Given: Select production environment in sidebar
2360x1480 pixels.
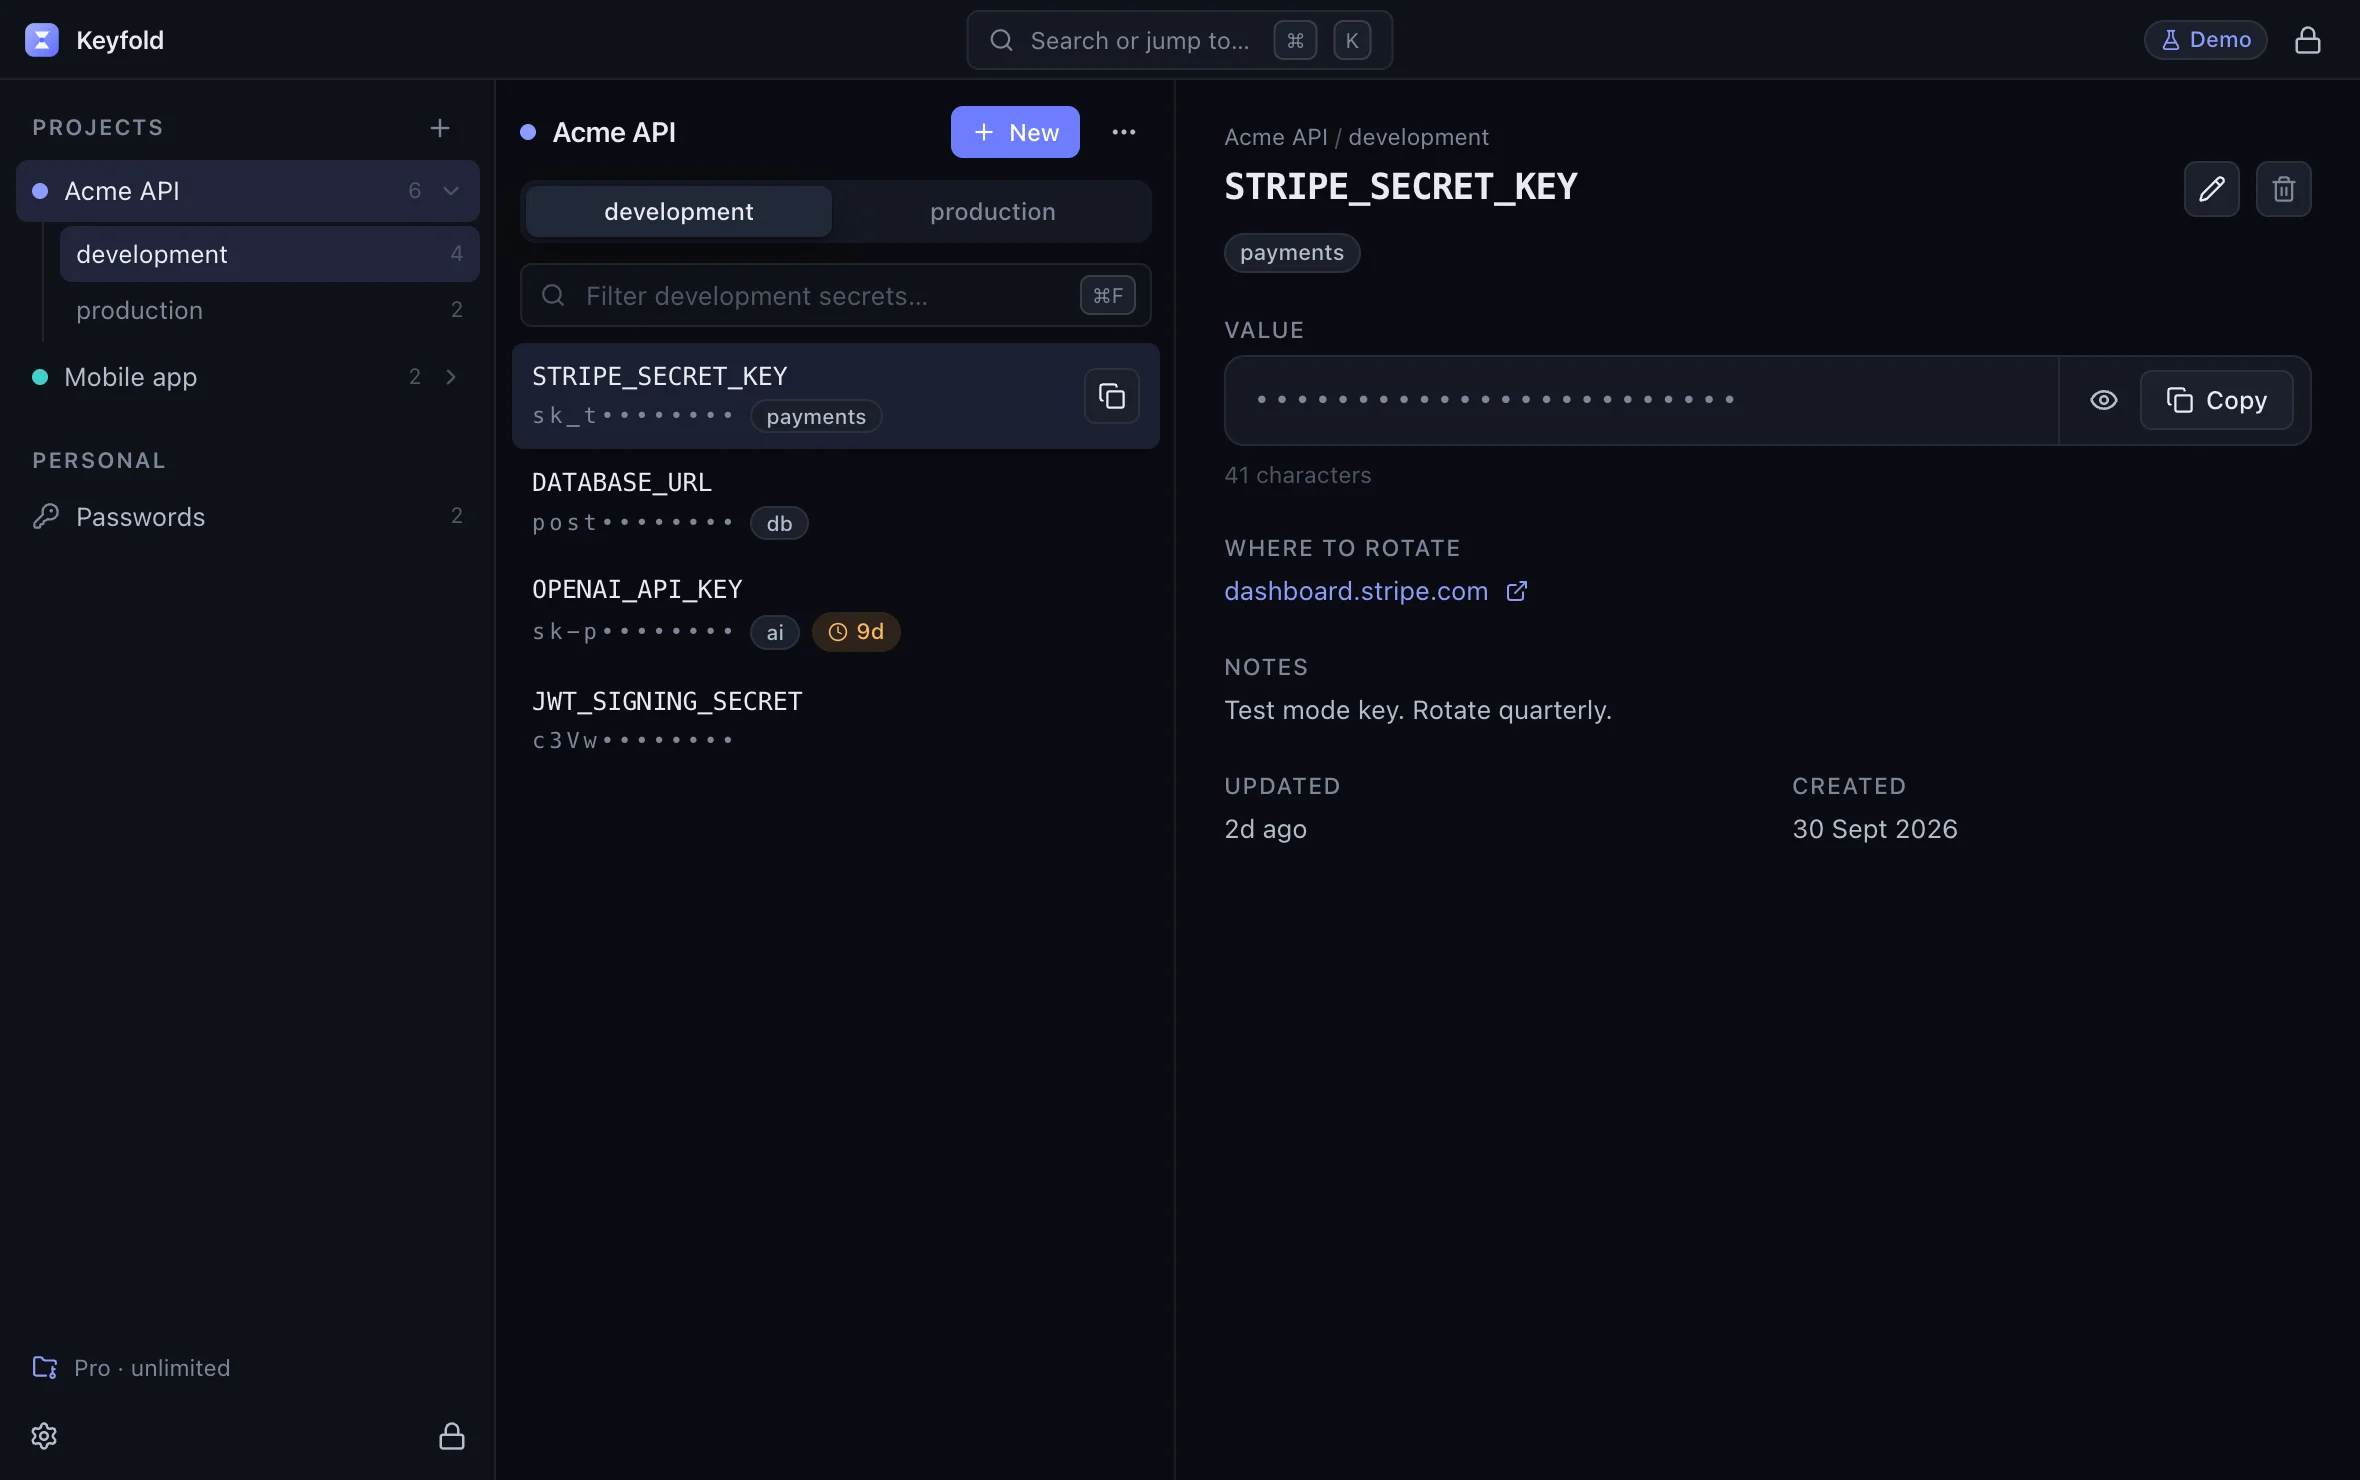Looking at the screenshot, I should (x=269, y=310).
